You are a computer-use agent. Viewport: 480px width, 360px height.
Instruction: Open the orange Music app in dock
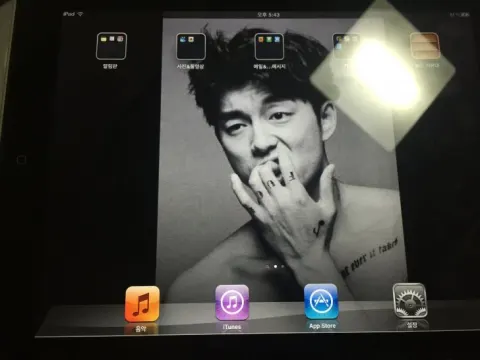pyautogui.click(x=142, y=304)
